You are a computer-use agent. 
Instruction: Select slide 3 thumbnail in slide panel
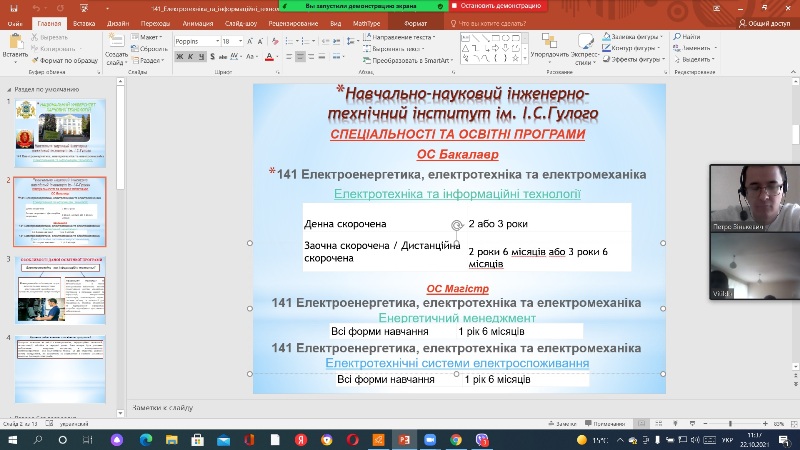pos(62,290)
